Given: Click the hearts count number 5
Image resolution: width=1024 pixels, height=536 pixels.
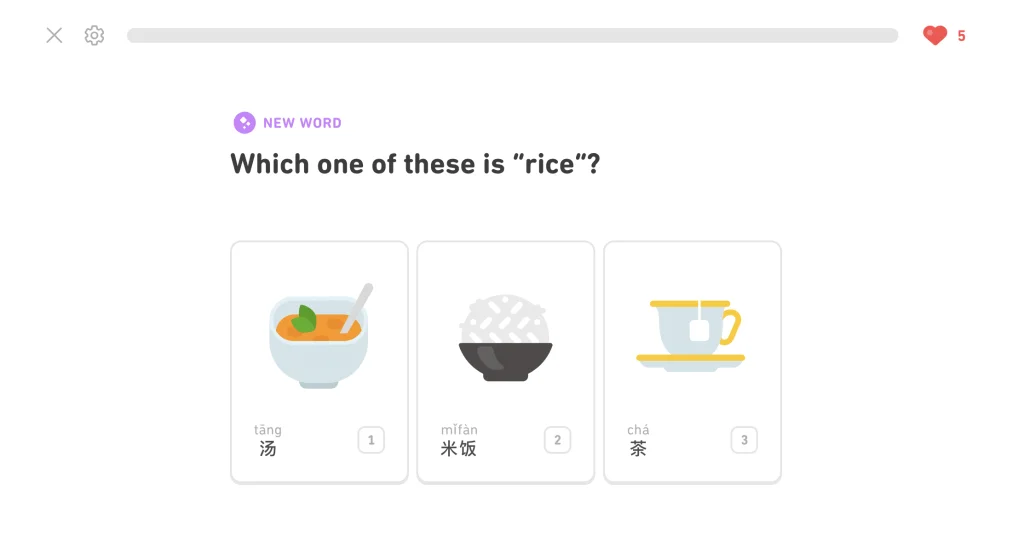Looking at the screenshot, I should click(961, 36).
